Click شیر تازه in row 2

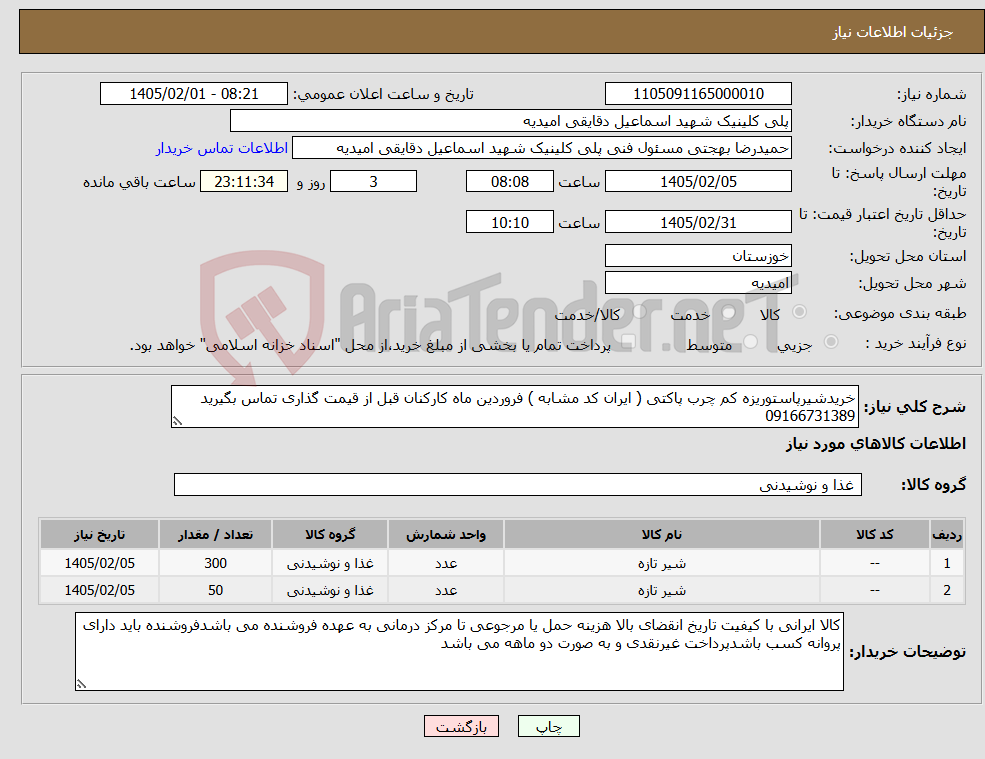click(661, 590)
